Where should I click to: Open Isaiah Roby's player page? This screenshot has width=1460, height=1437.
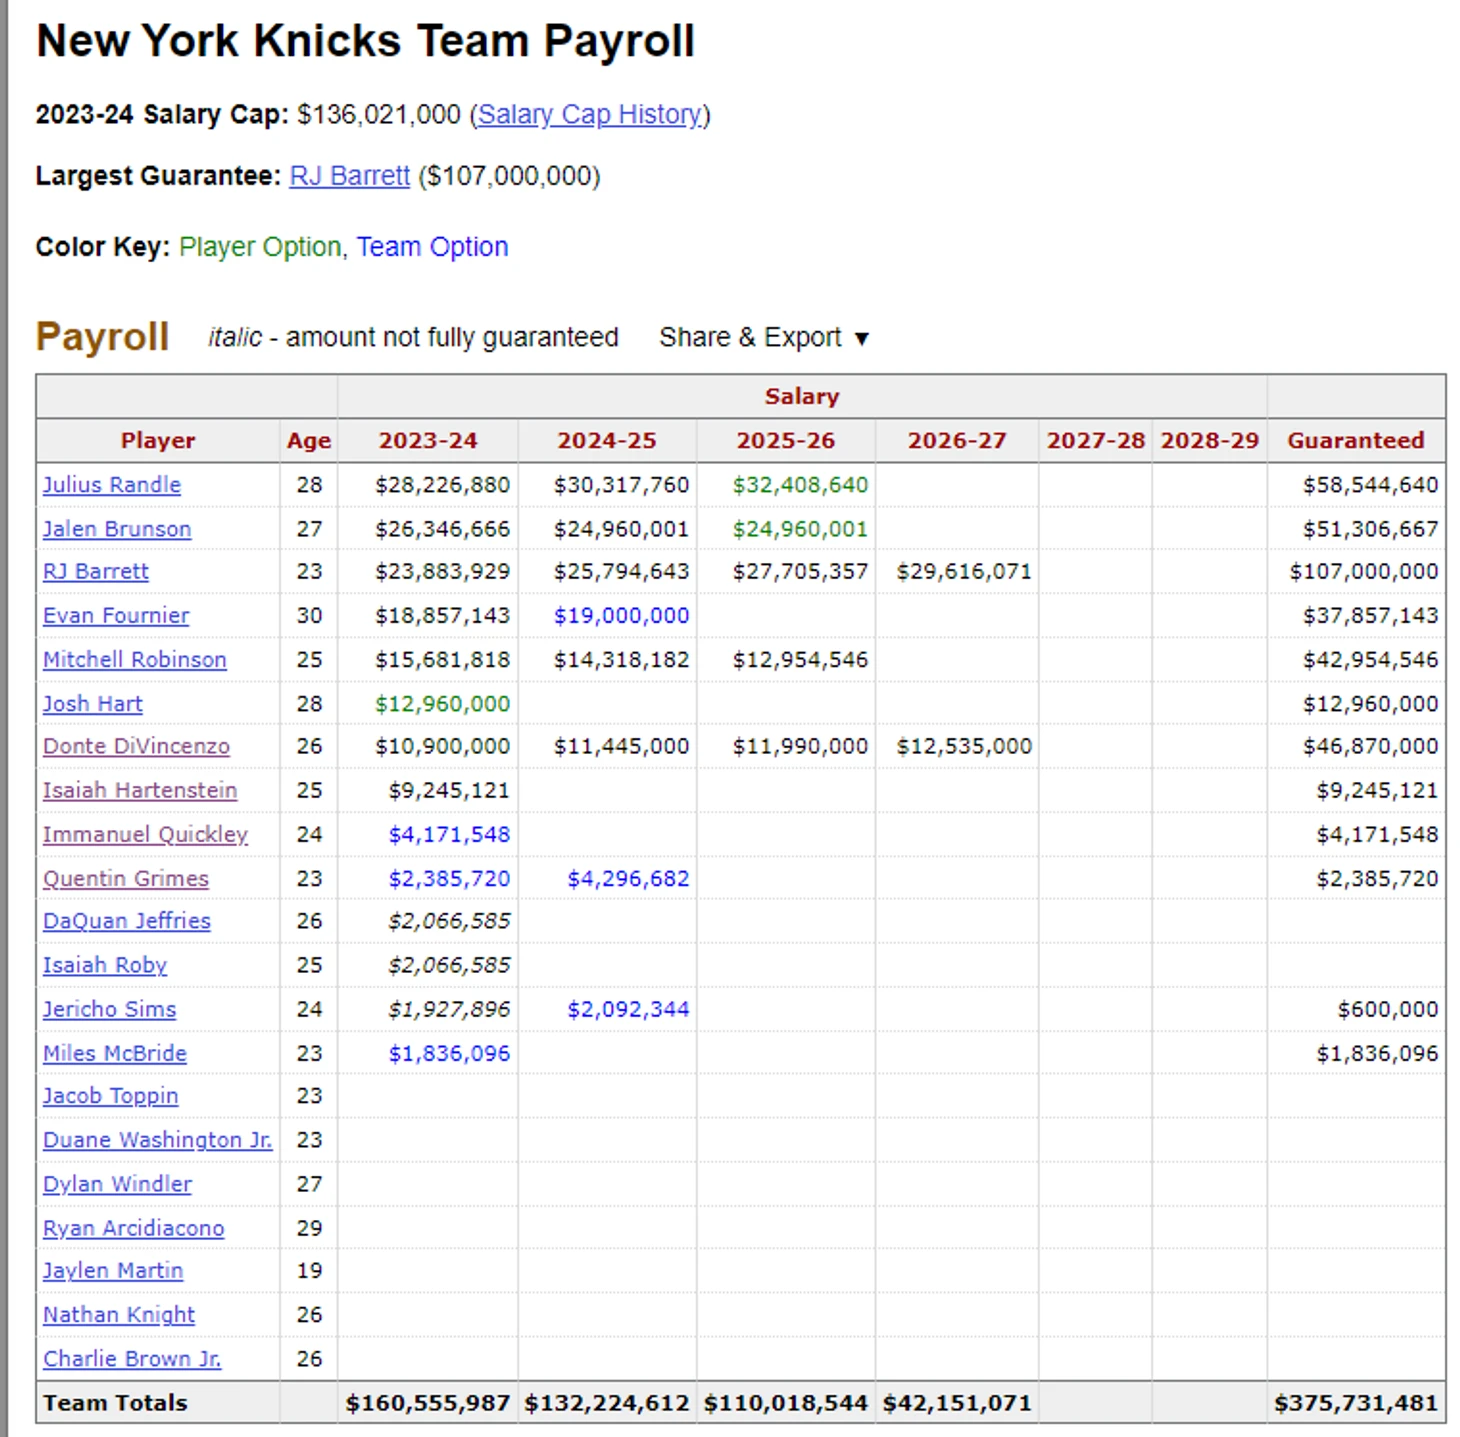(105, 965)
